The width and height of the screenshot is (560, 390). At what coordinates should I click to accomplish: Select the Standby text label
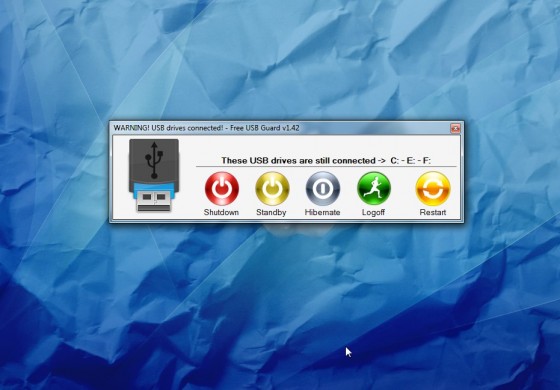click(271, 212)
